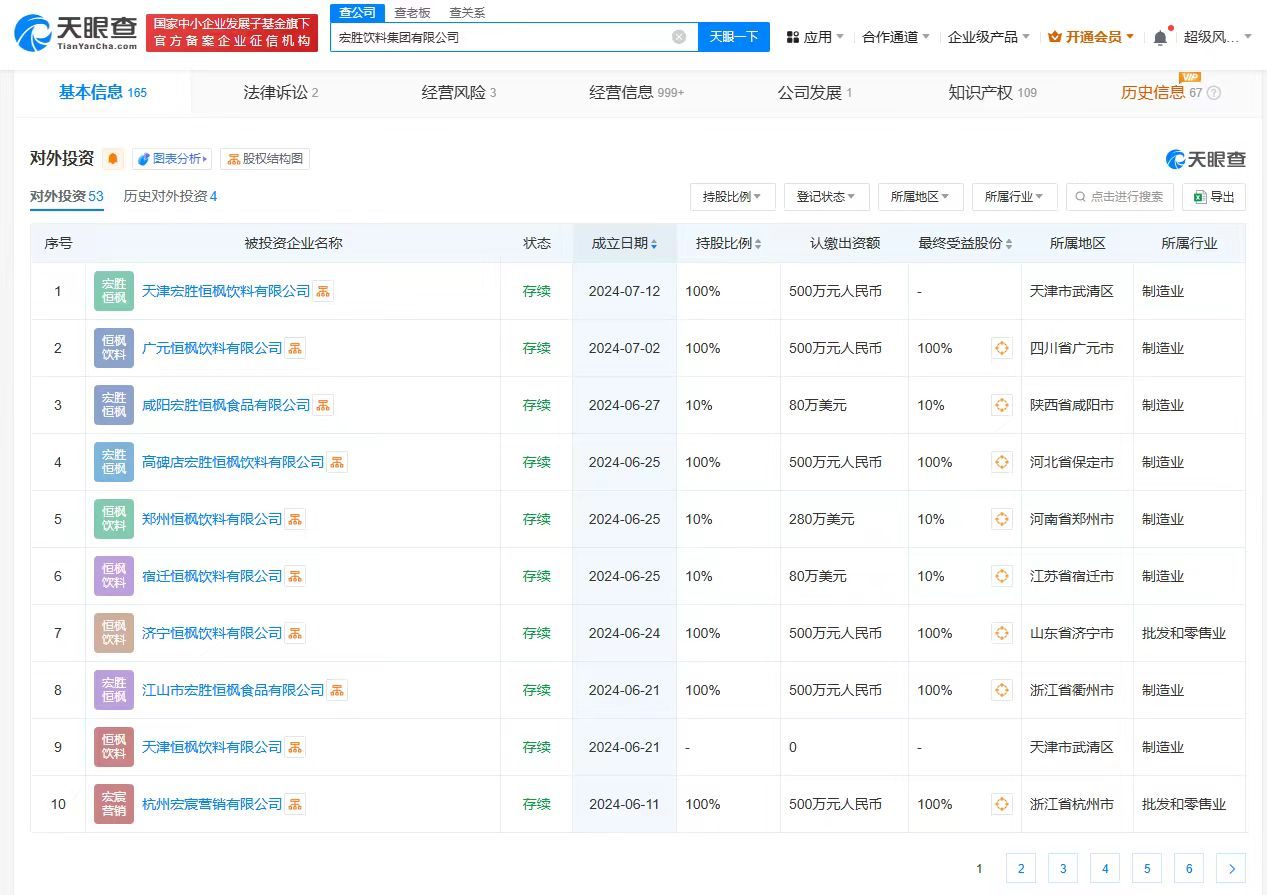Screen dimensions: 1267x895
Task: Click equity chain icon beside 天津宏胜恒枫饮料有限公司
Action: (x=325, y=291)
